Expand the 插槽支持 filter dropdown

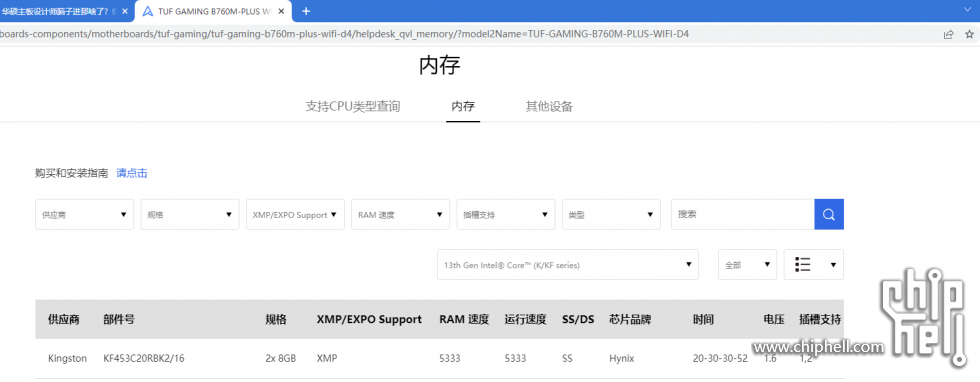coord(506,214)
